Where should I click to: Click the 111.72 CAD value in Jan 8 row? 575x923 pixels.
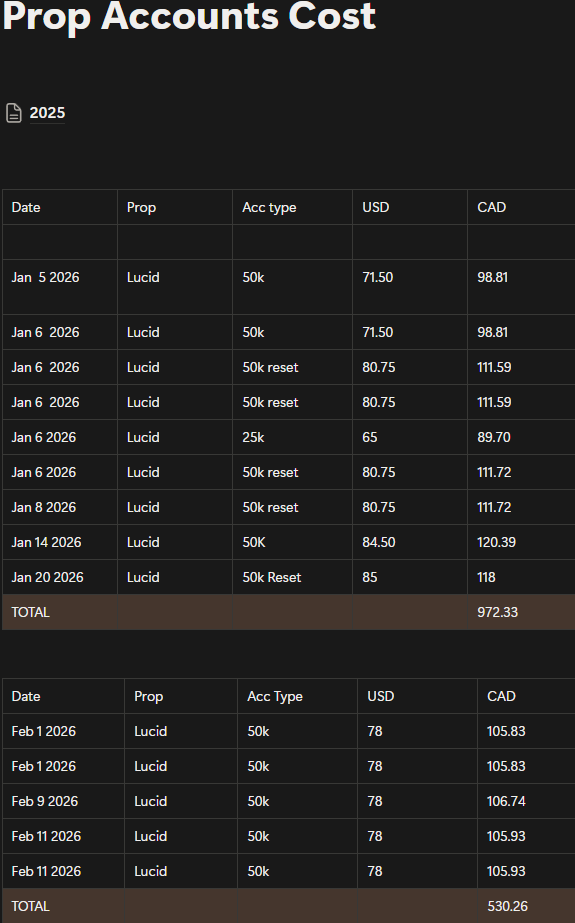[x=494, y=507]
